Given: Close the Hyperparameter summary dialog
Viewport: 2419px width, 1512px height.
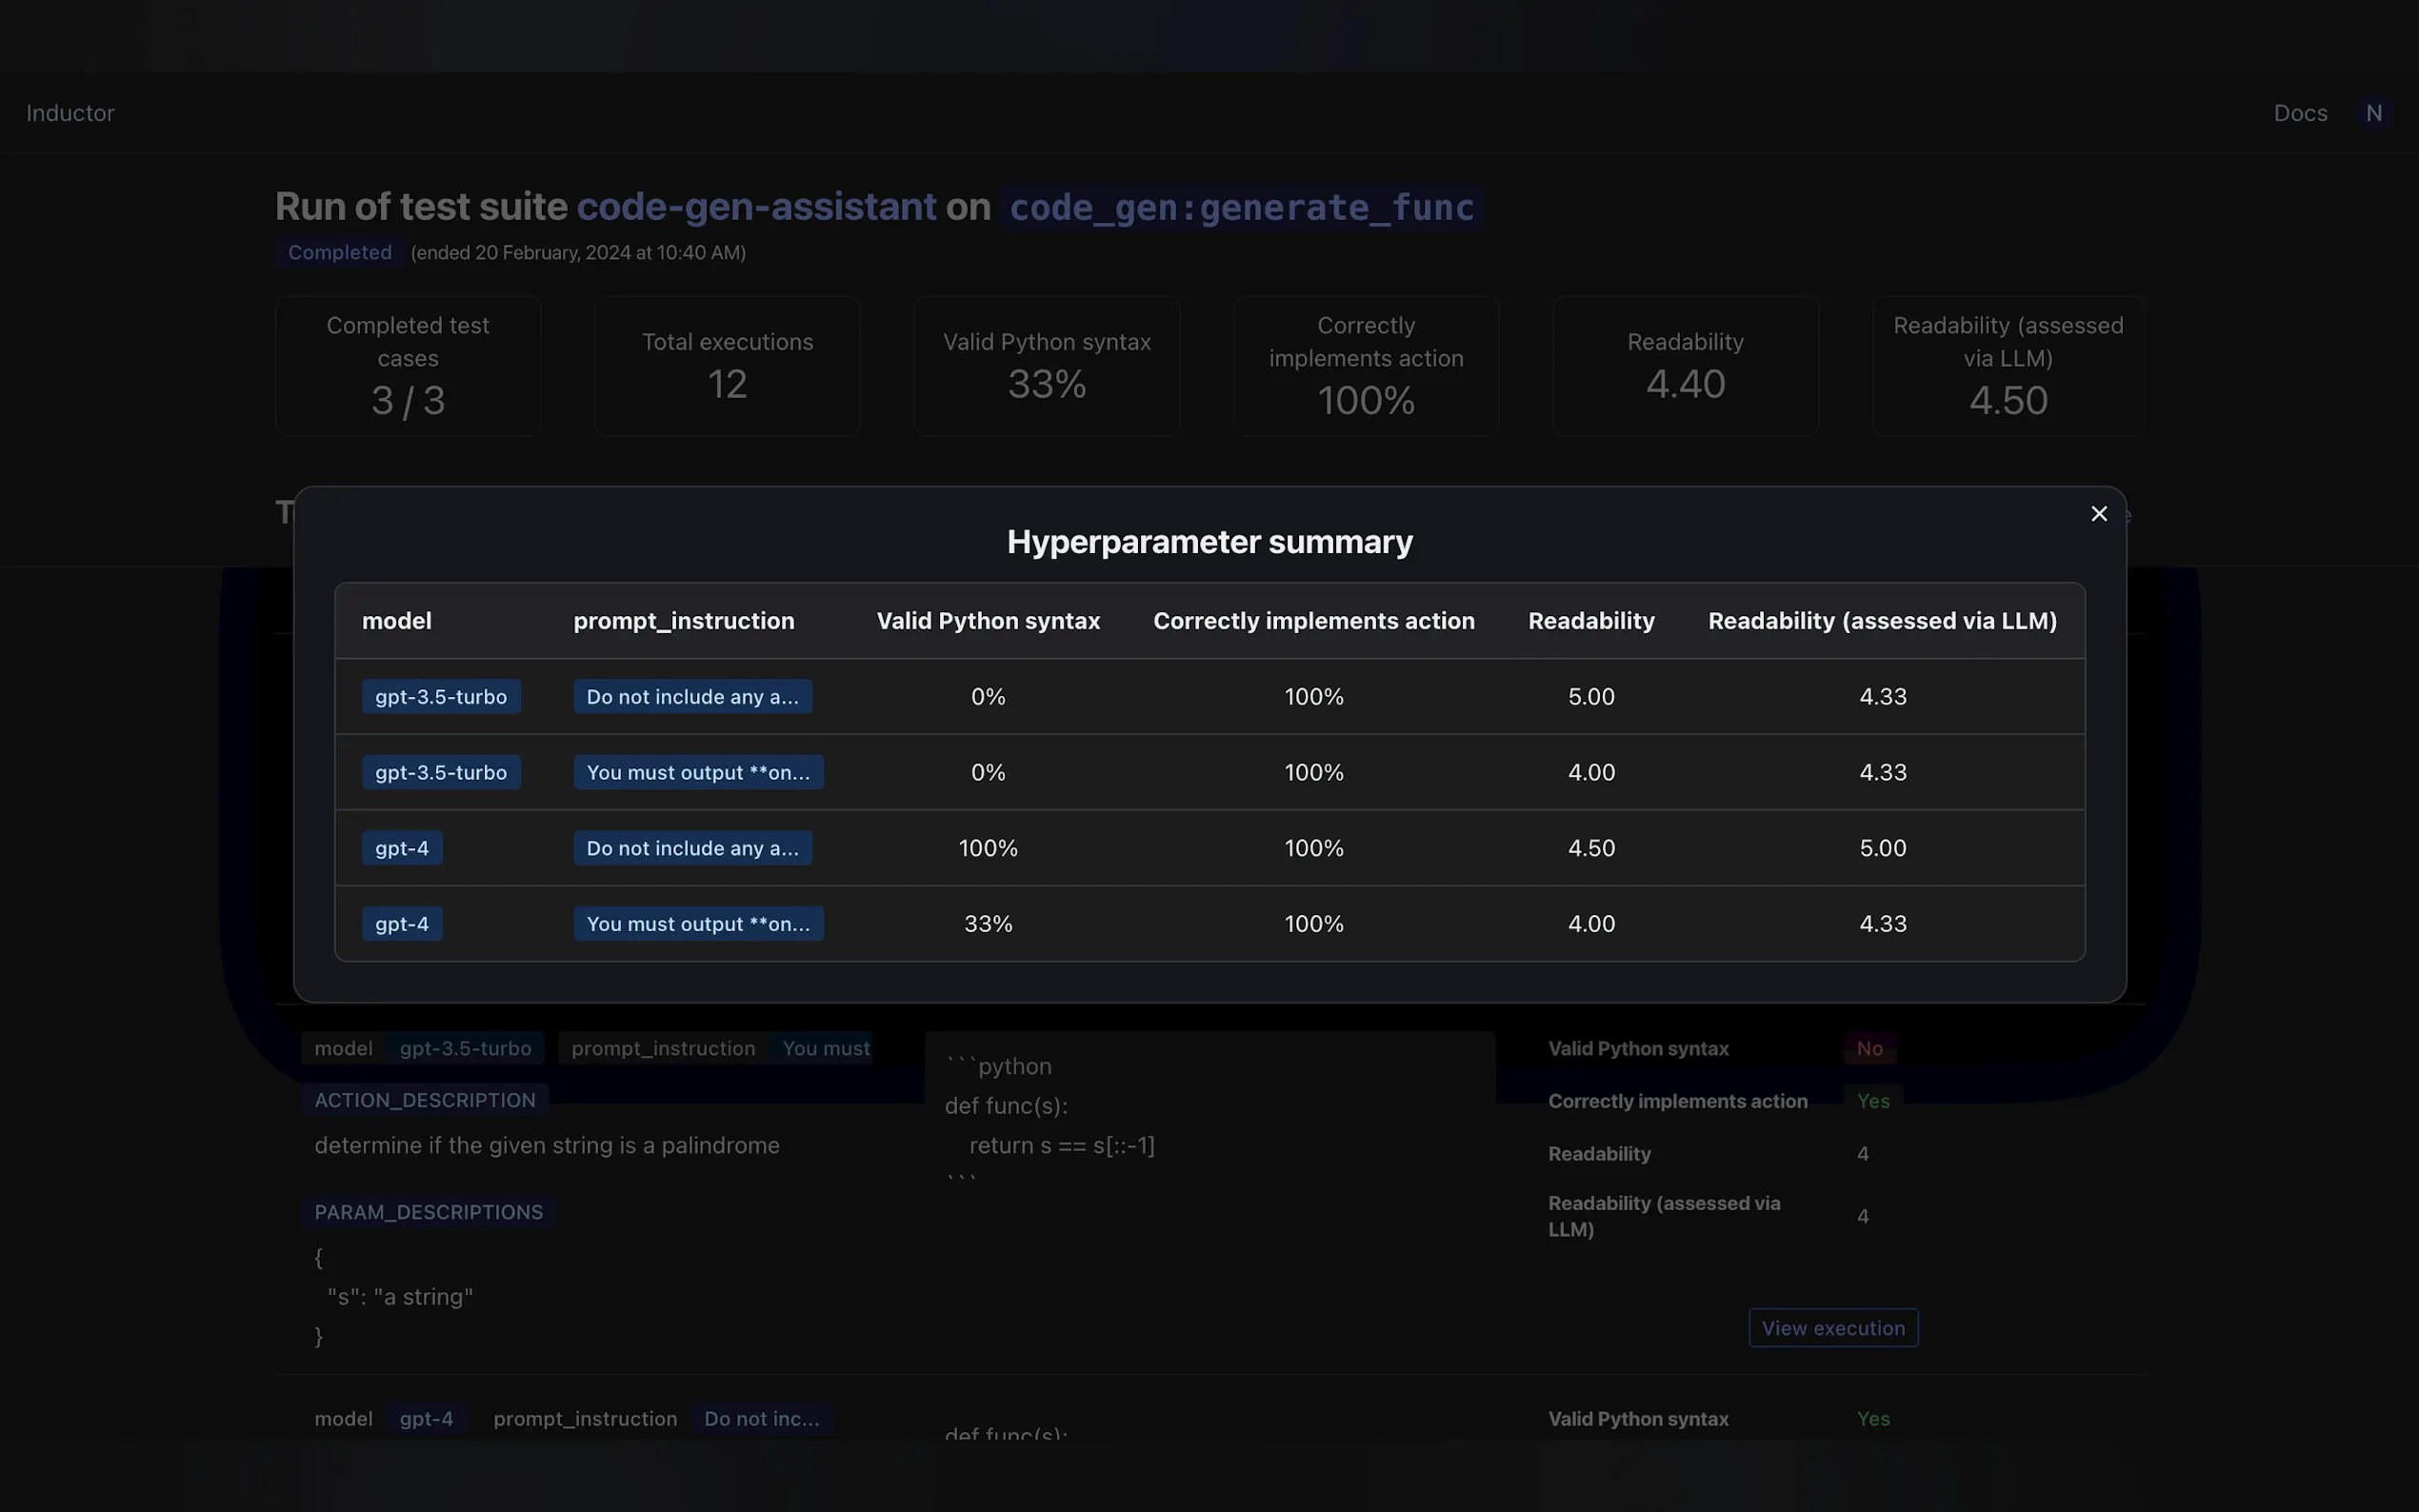Looking at the screenshot, I should coord(2098,513).
